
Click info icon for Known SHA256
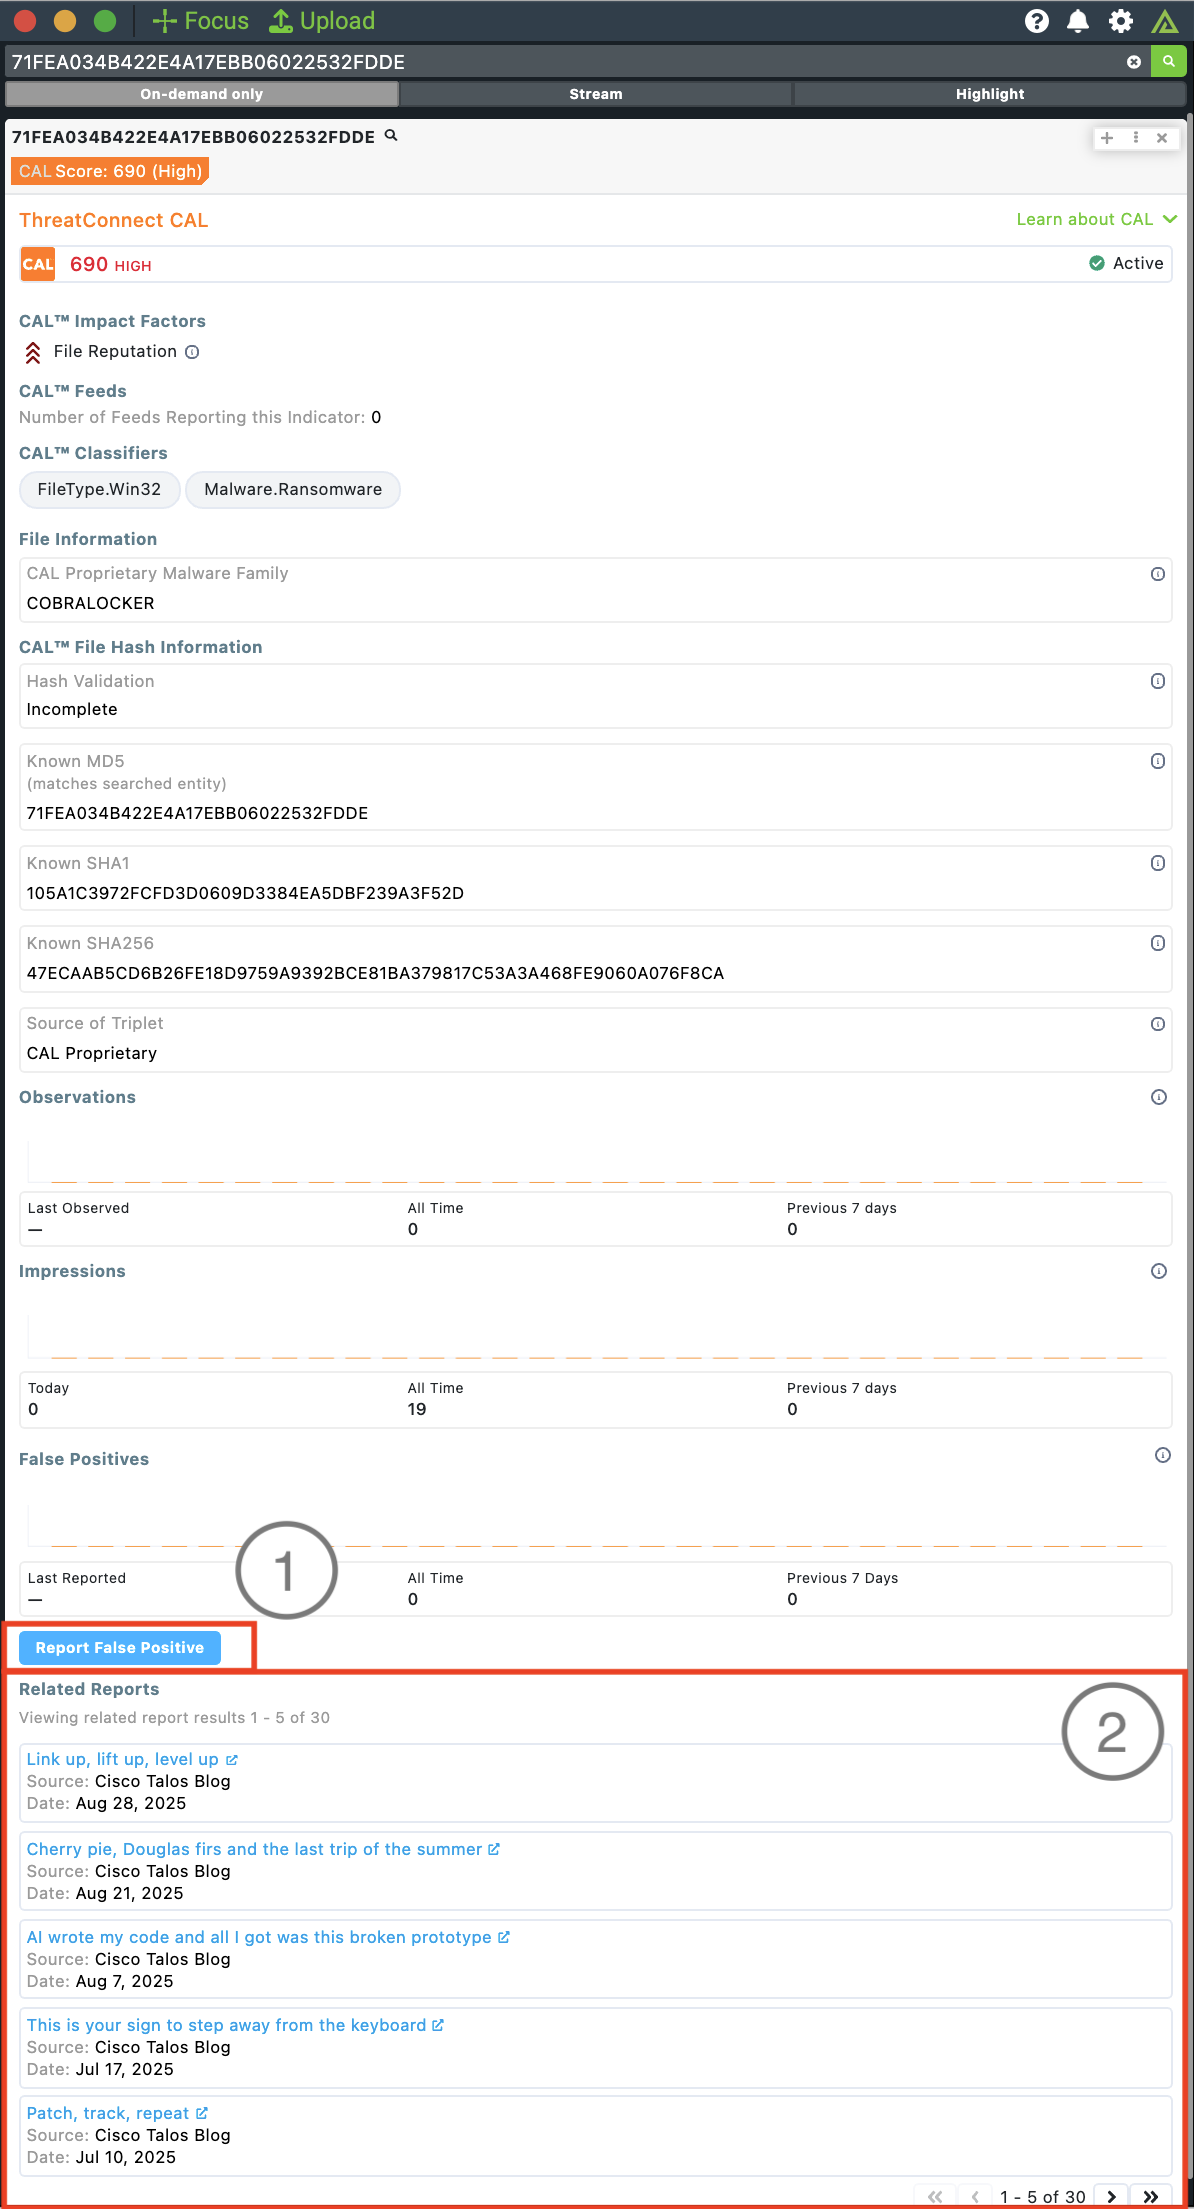pos(1158,943)
